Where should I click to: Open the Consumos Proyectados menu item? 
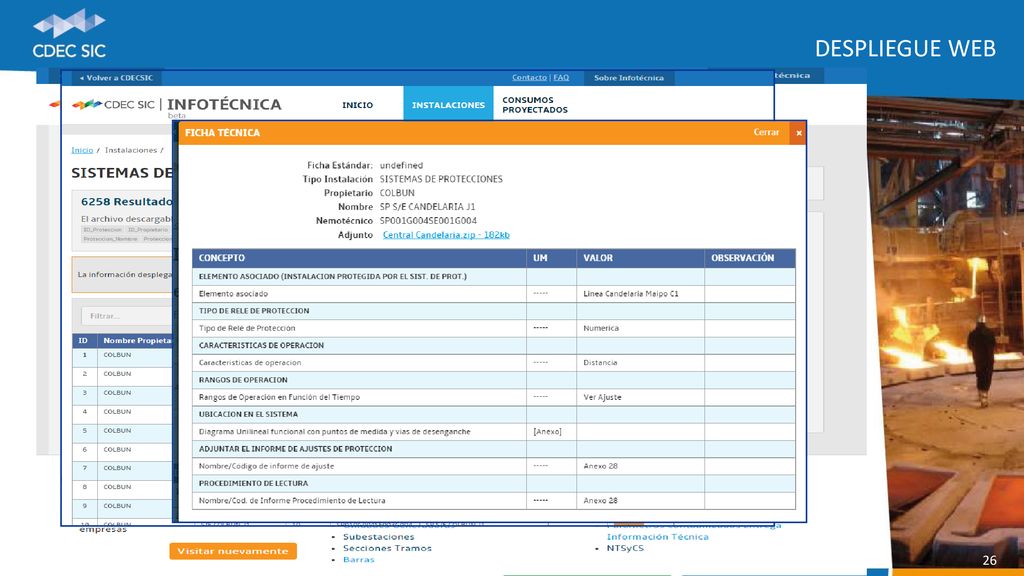[x=535, y=104]
